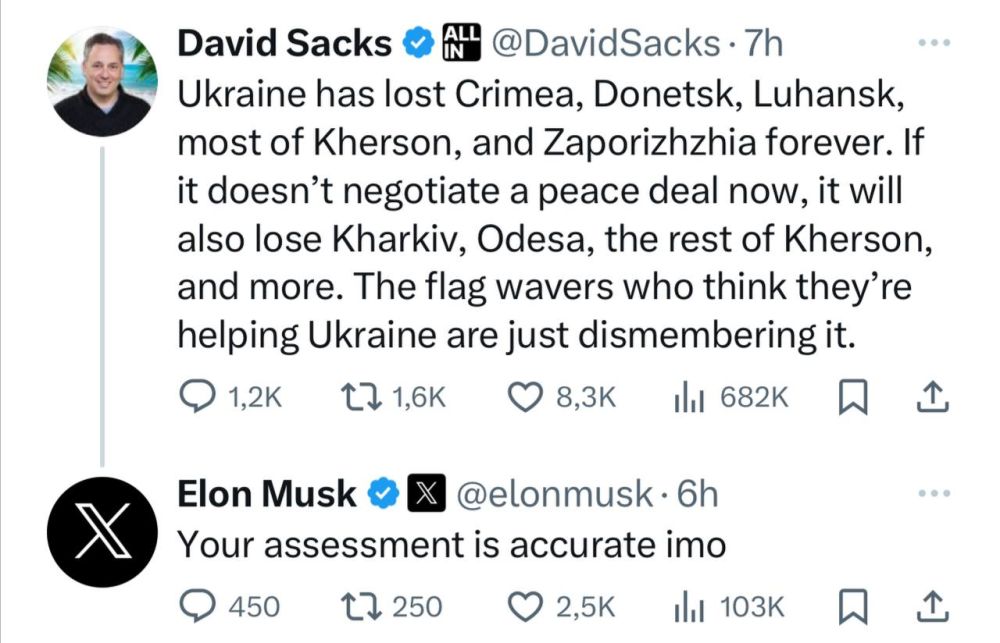Screen dimensions: 1000x643
Task: Share Elon Musk's reply
Action: coord(934,605)
